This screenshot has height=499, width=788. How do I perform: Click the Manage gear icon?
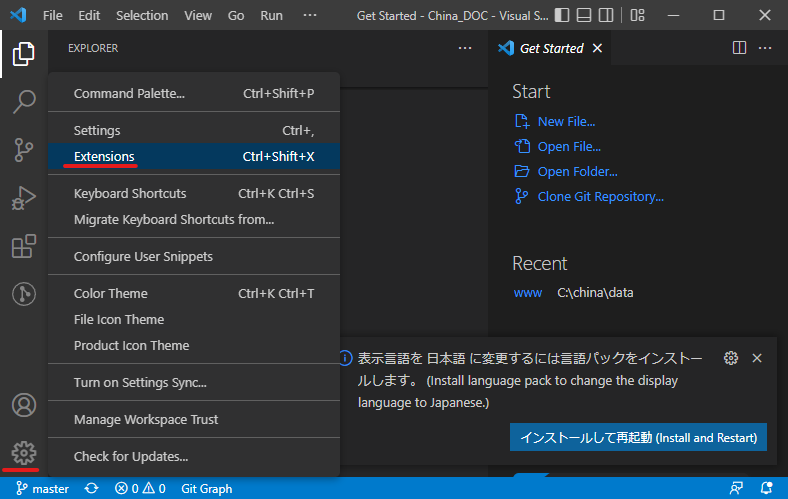click(x=24, y=453)
